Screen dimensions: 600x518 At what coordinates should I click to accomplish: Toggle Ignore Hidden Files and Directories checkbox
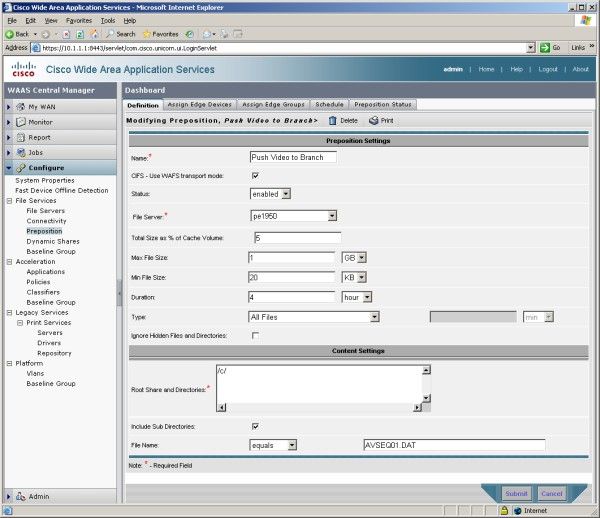pos(255,336)
